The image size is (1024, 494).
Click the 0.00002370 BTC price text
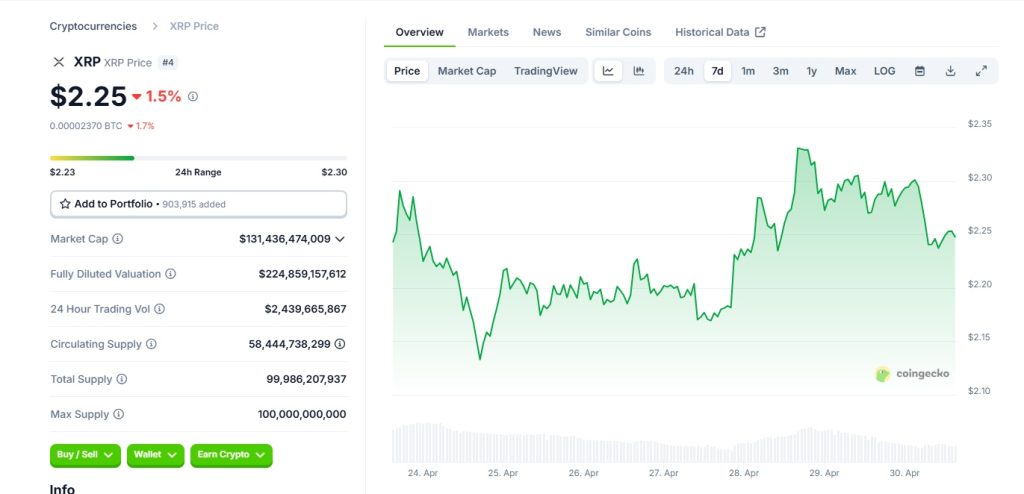coord(86,126)
